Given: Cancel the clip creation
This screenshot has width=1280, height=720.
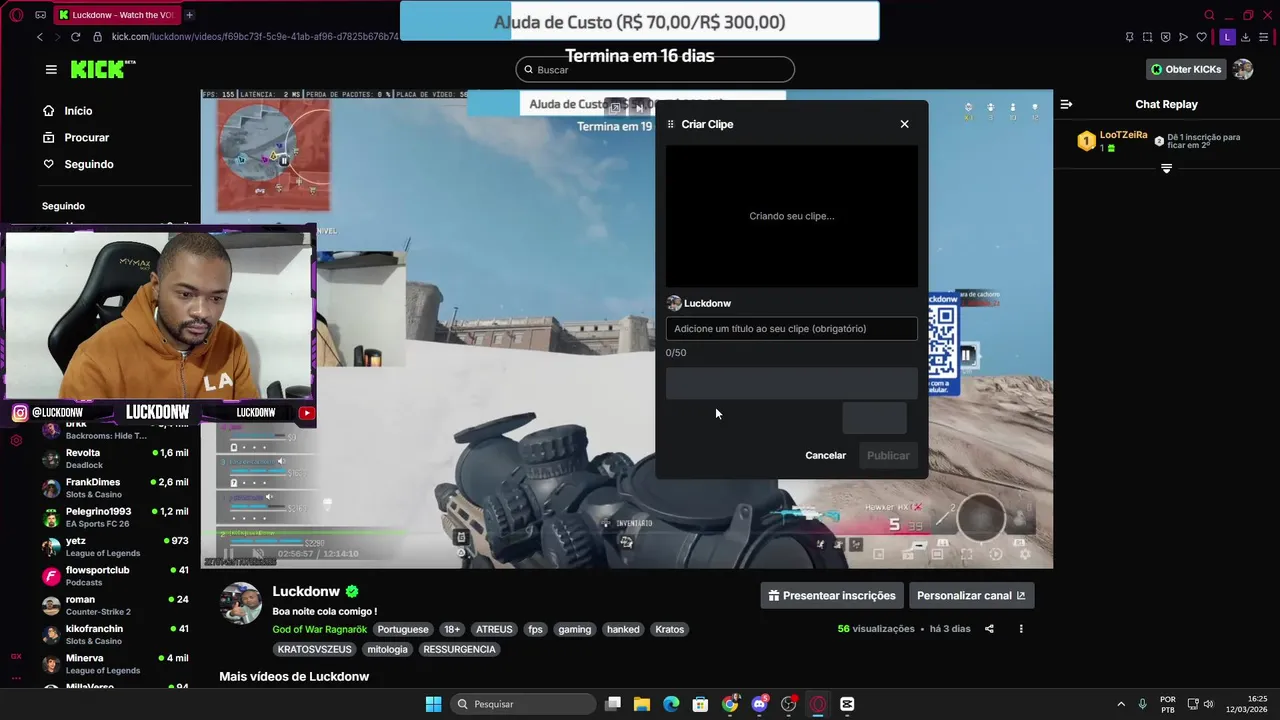Looking at the screenshot, I should coord(825,455).
